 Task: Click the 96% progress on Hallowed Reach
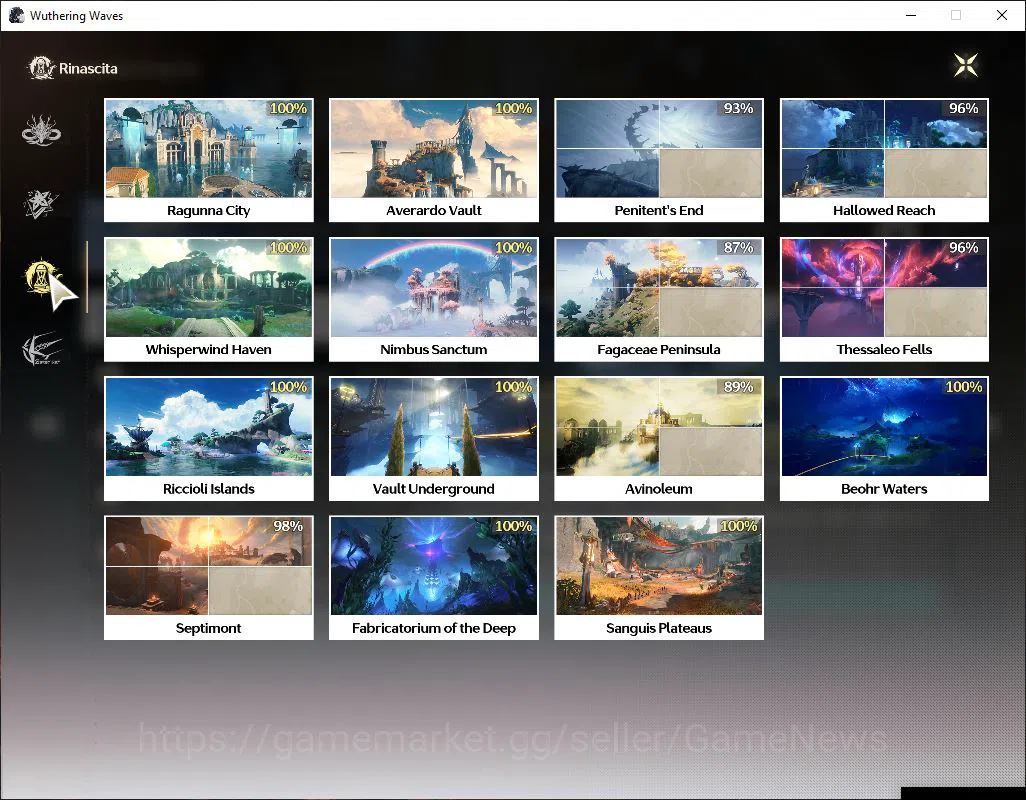click(x=963, y=109)
